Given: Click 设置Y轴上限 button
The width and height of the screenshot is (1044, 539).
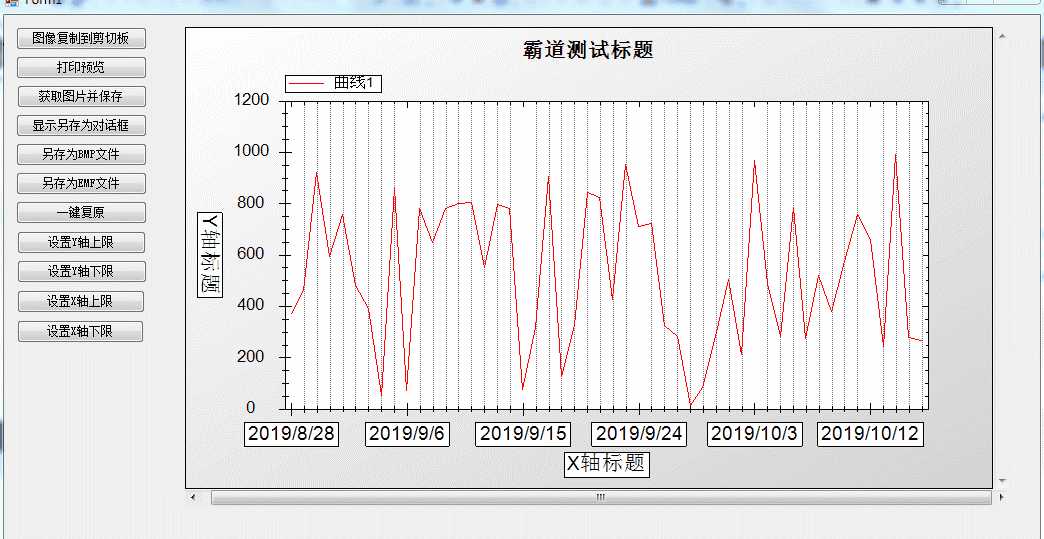Looking at the screenshot, I should [x=81, y=242].
